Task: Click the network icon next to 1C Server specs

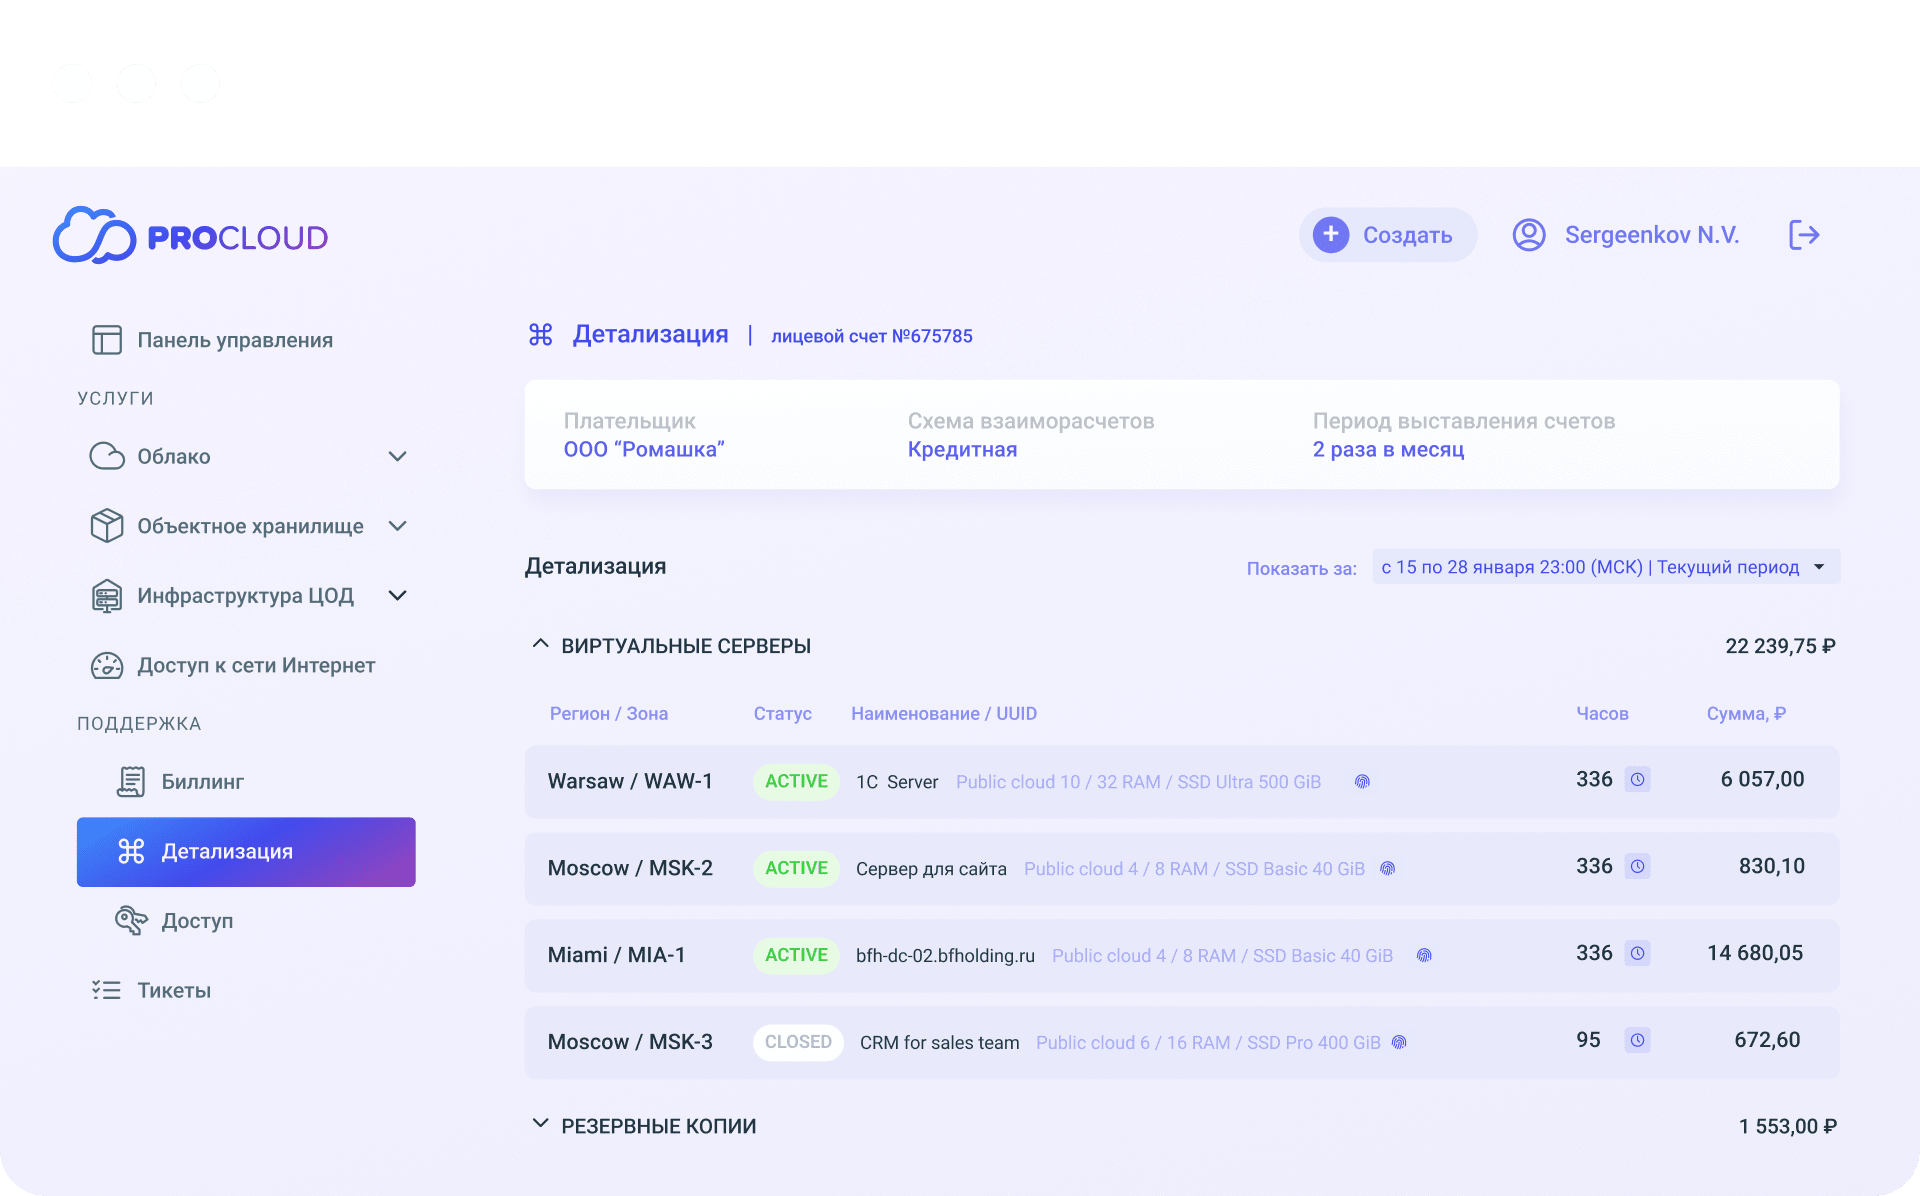Action: coord(1362,782)
